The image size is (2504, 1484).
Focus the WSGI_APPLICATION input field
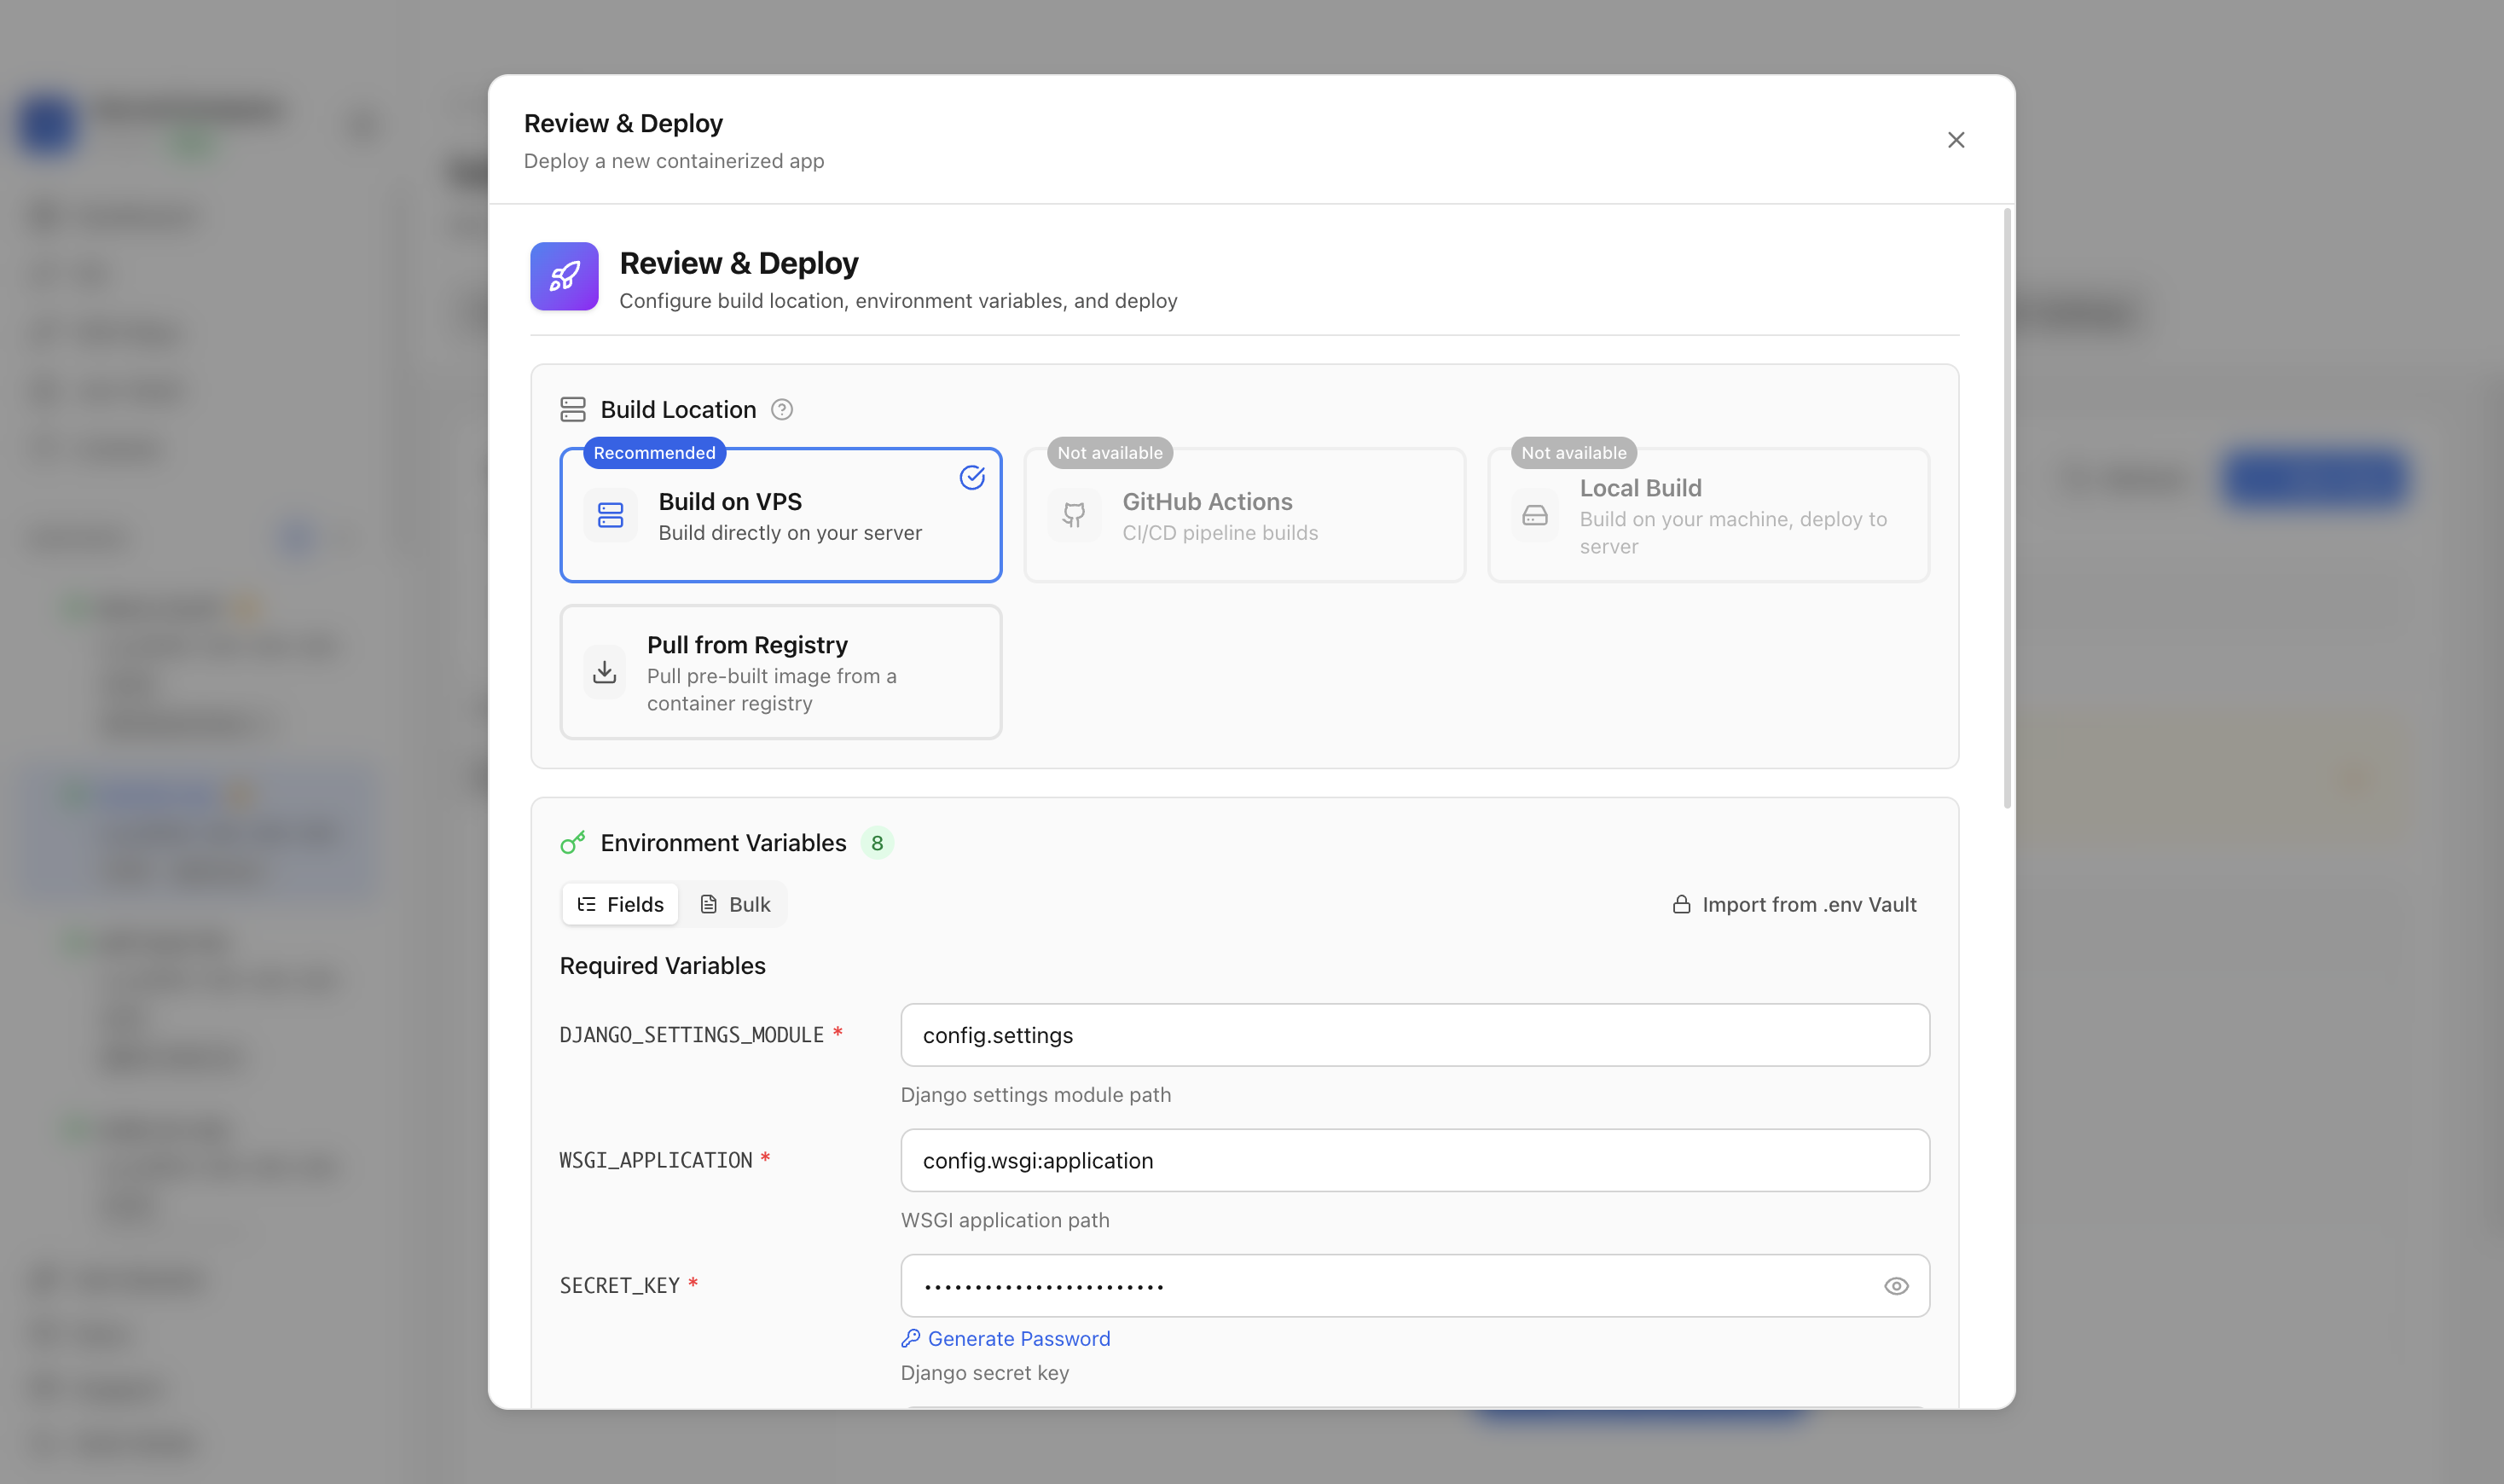pos(1415,1161)
